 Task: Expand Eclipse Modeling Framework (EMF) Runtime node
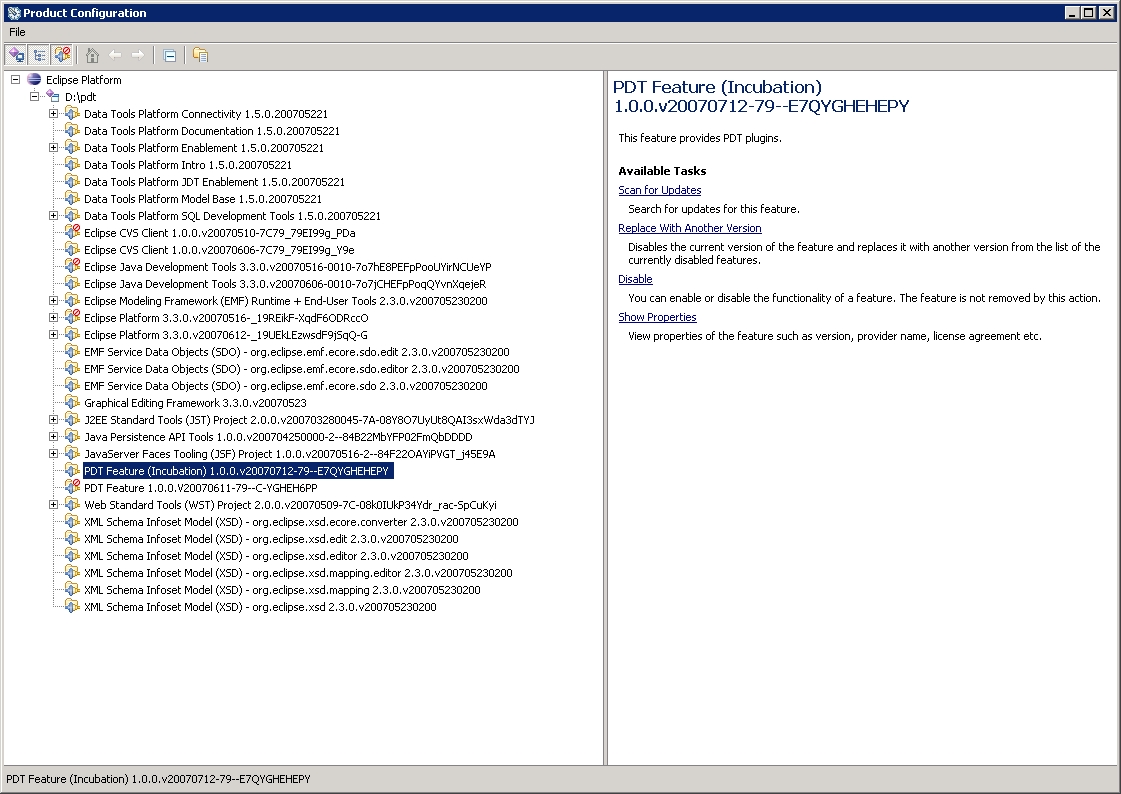[54, 301]
